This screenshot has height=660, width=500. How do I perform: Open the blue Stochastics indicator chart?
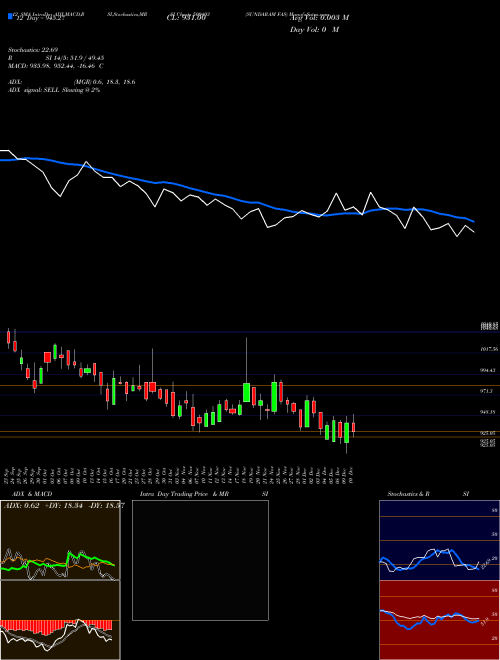pos(439,540)
